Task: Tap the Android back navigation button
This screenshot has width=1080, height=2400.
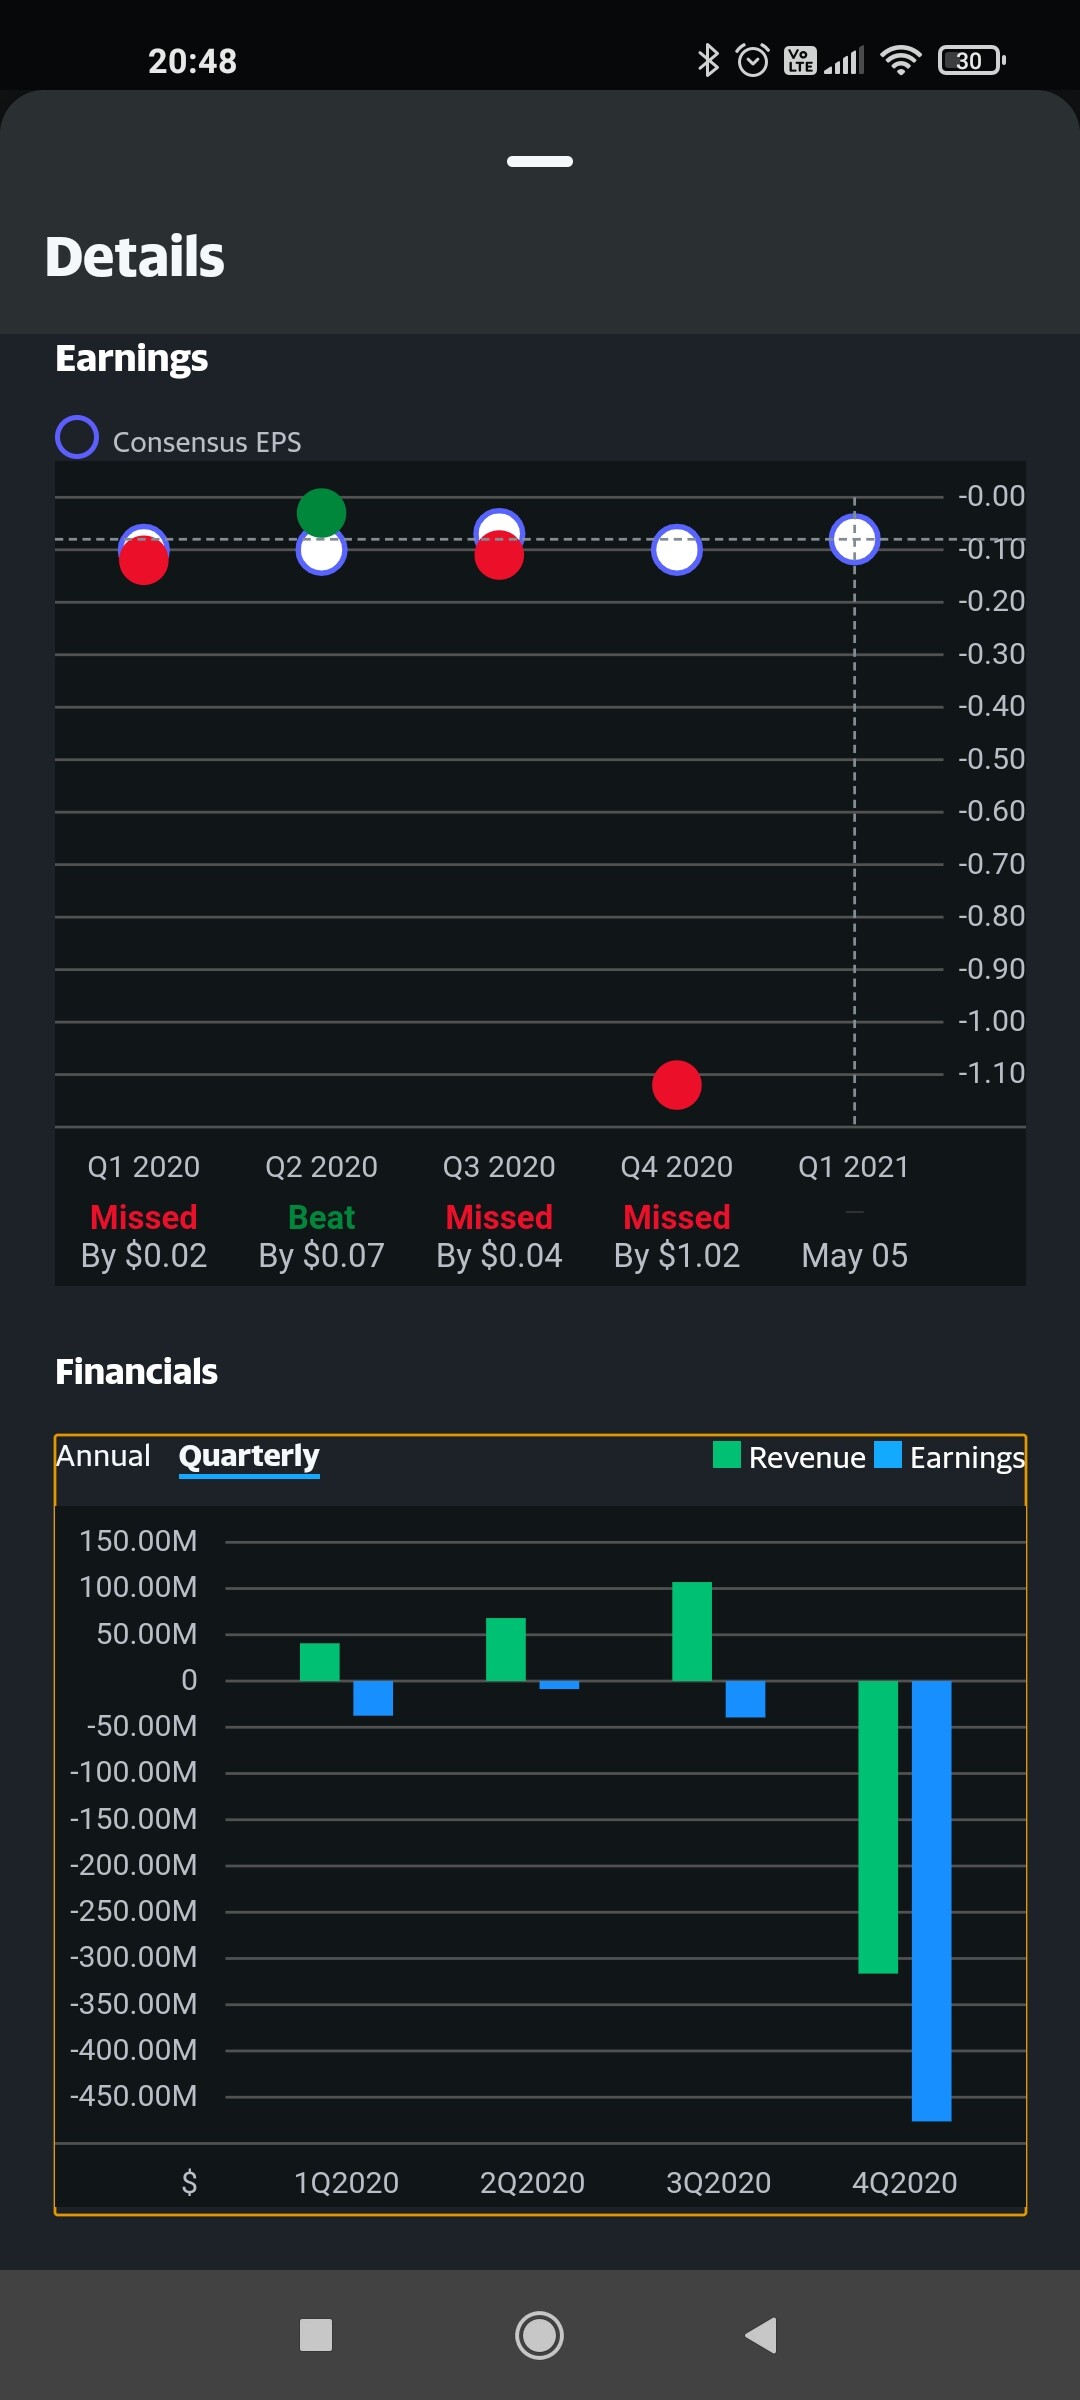Action: point(762,2336)
